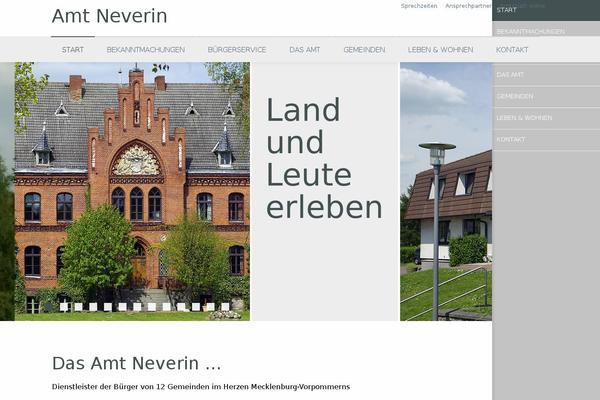This screenshot has width=600, height=400.
Task: Open the Sprechzeiten link in the header
Action: (419, 6)
